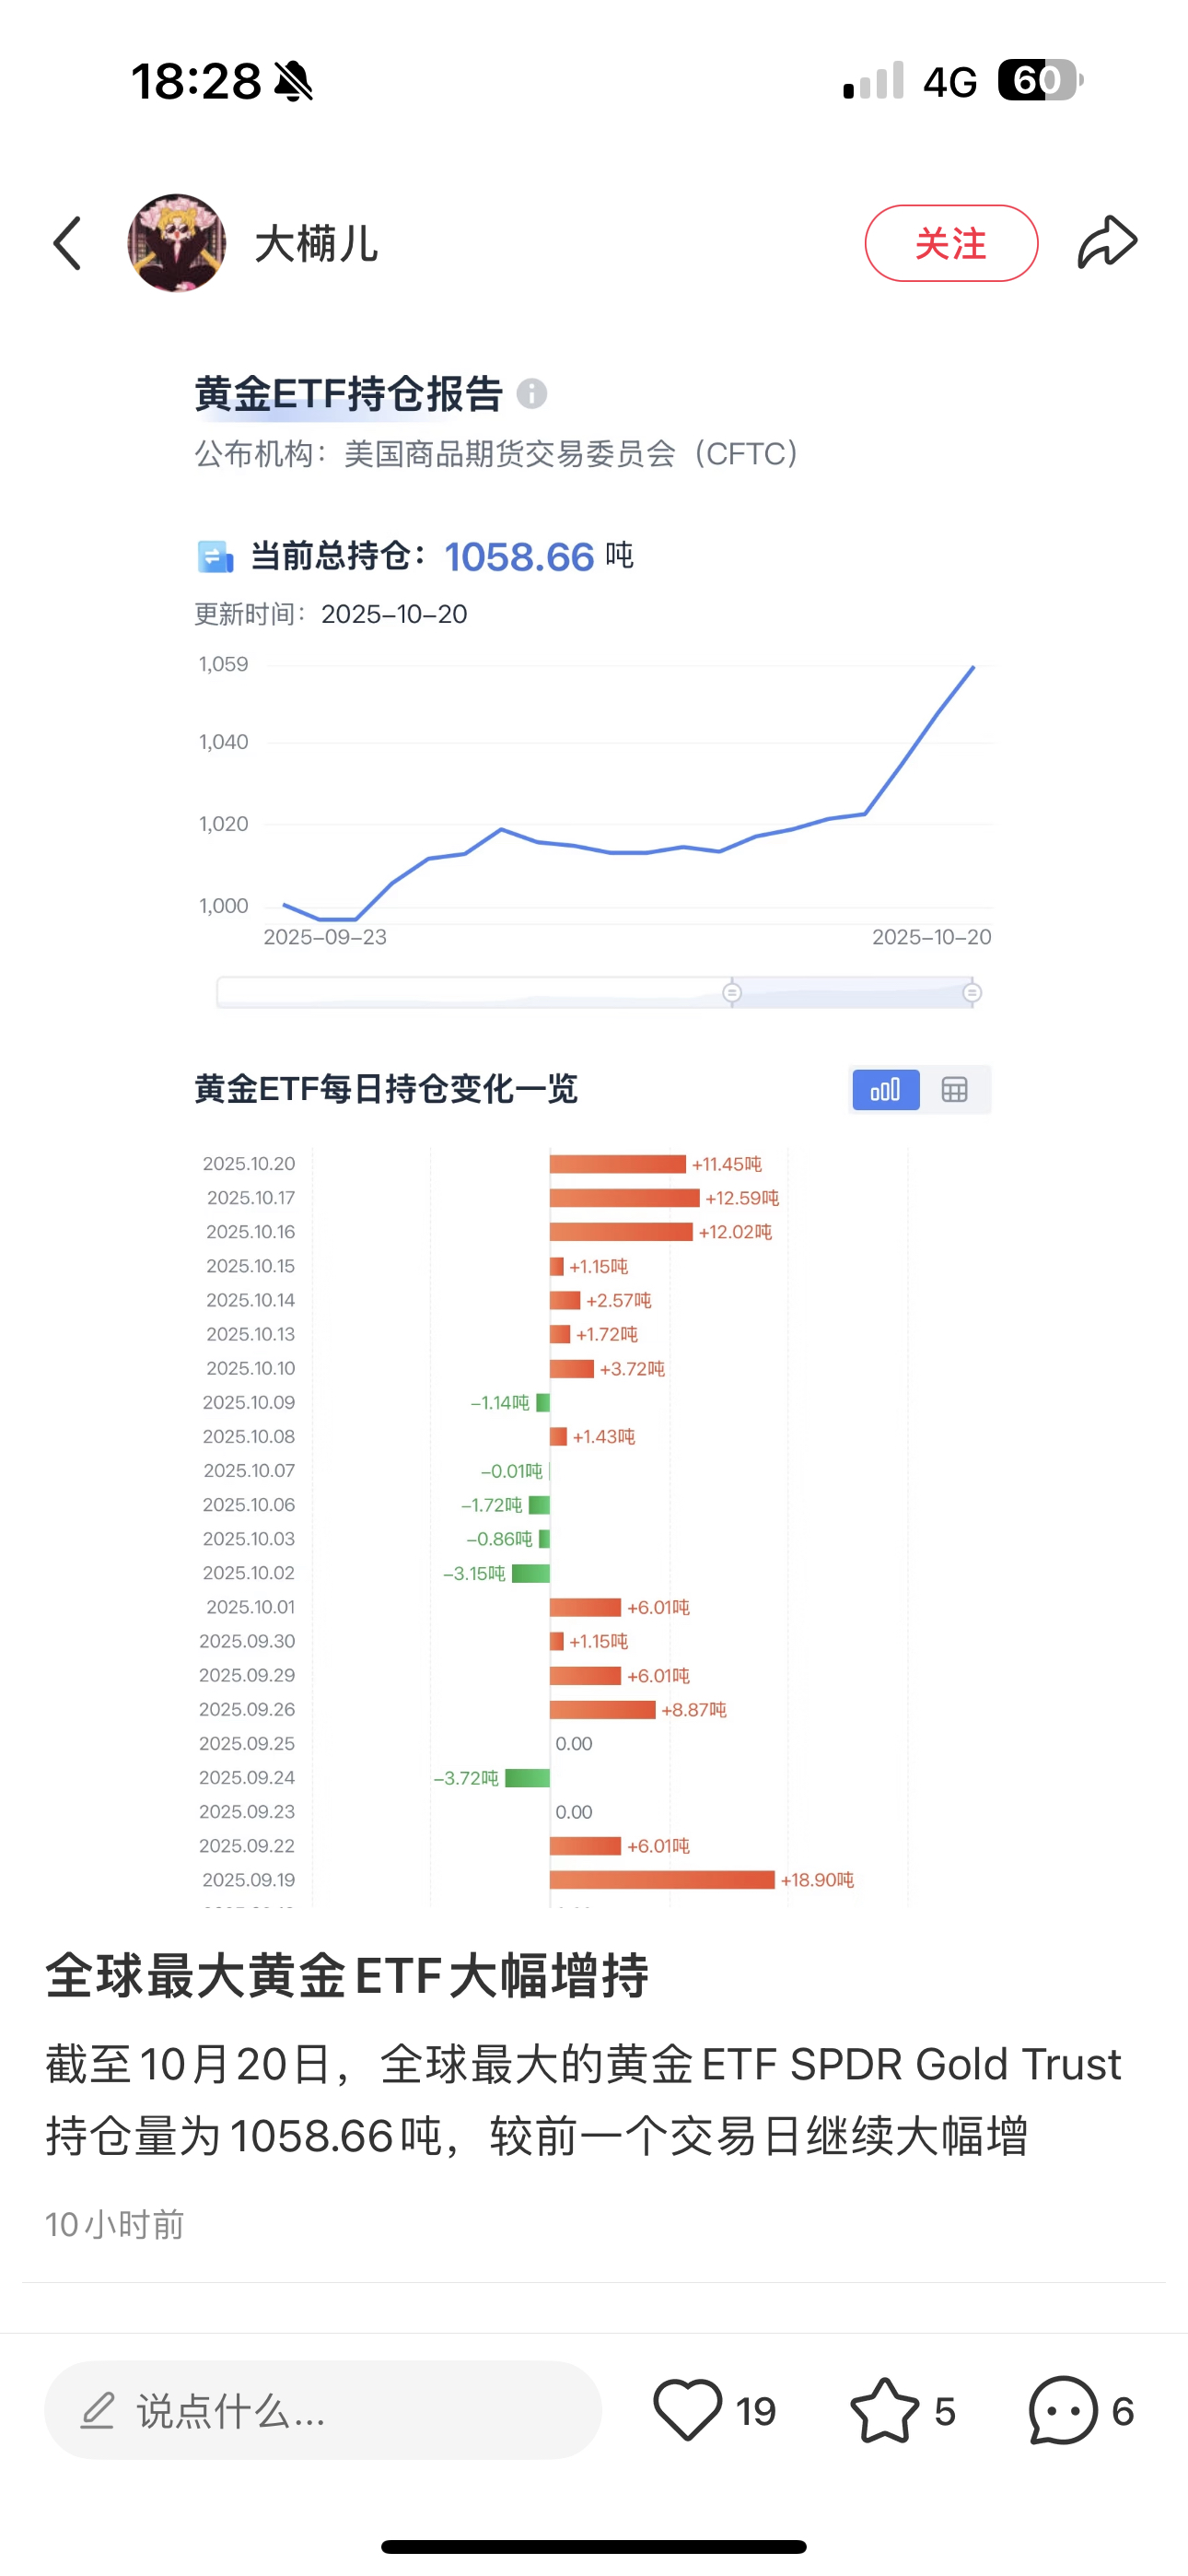
Task: Adjust the chart date range slider
Action: [731, 992]
